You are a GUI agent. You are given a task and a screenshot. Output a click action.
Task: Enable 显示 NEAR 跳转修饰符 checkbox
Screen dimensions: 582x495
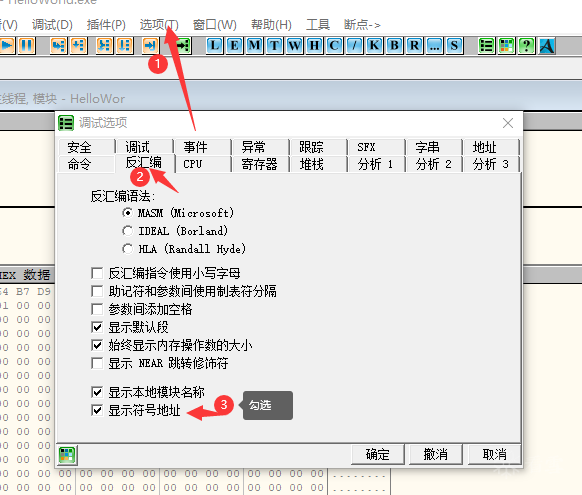point(97,363)
